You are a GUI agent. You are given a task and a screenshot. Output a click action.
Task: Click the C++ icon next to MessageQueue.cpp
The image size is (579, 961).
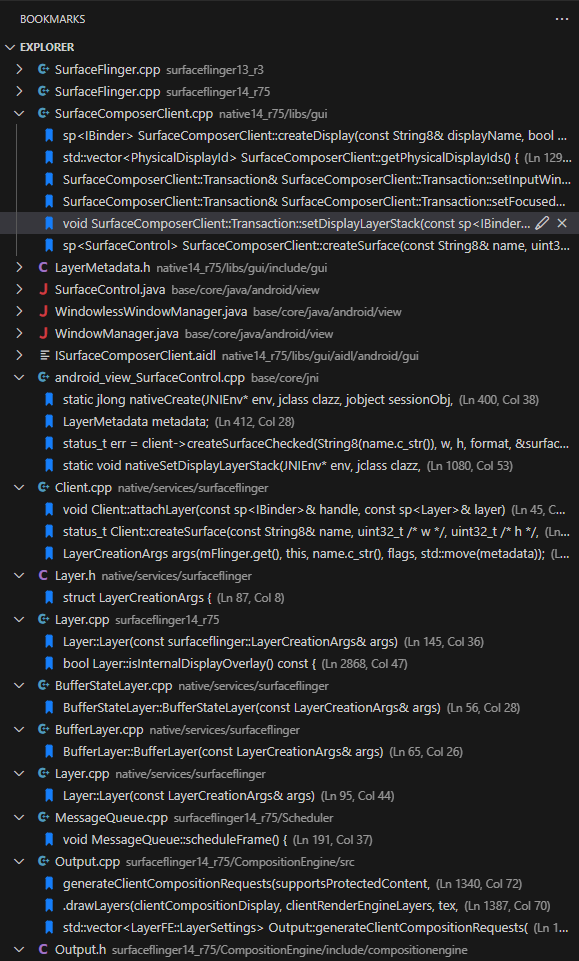point(44,818)
